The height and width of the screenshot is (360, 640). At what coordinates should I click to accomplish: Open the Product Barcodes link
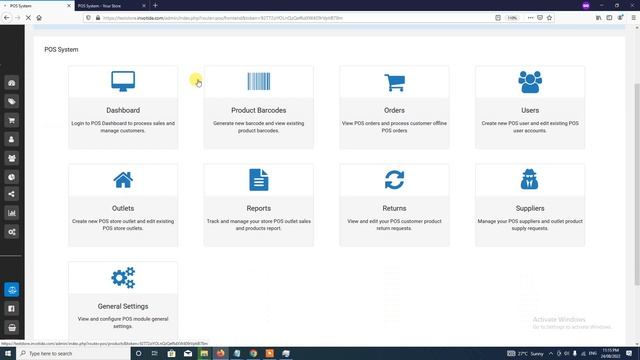coord(259,110)
